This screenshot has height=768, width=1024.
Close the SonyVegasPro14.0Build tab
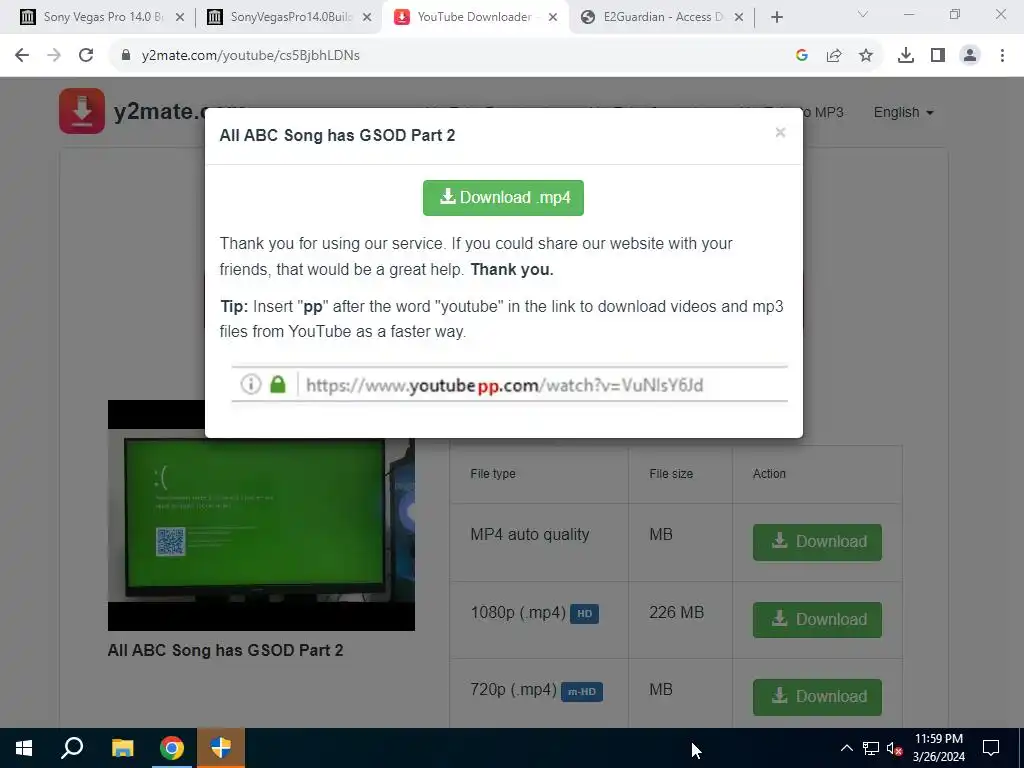tap(367, 18)
